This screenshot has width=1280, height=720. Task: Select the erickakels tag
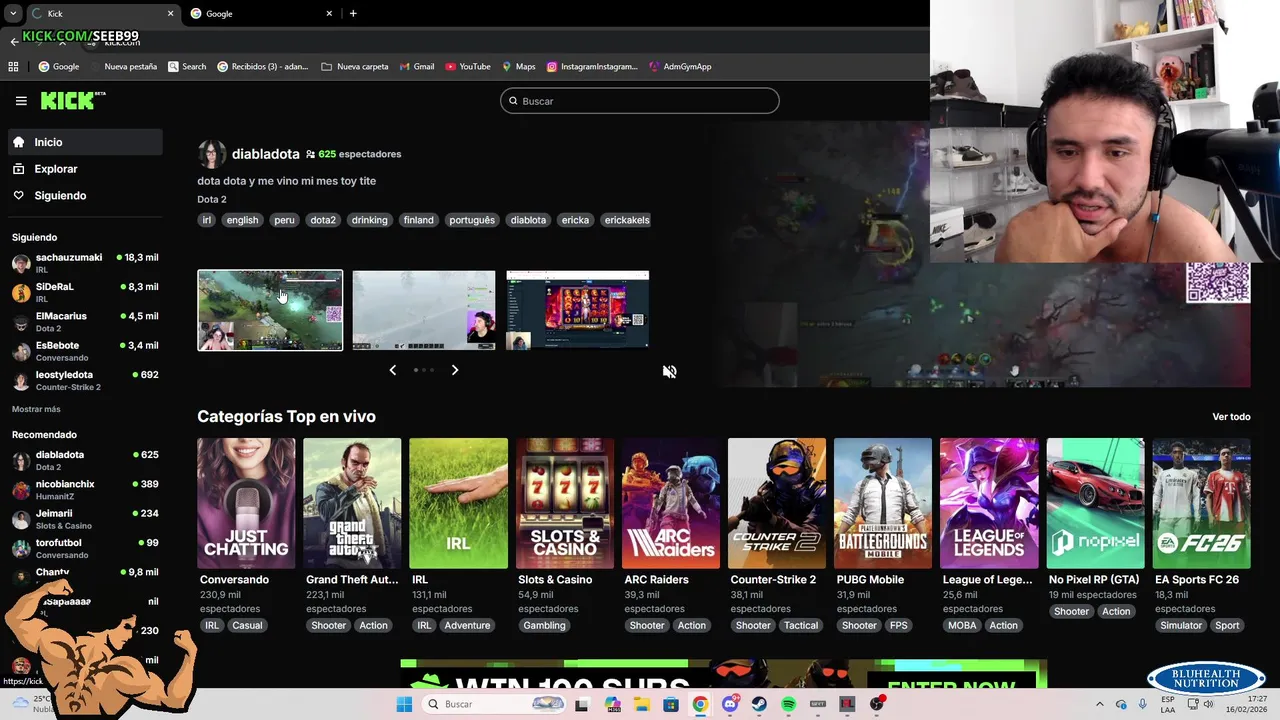click(x=627, y=220)
